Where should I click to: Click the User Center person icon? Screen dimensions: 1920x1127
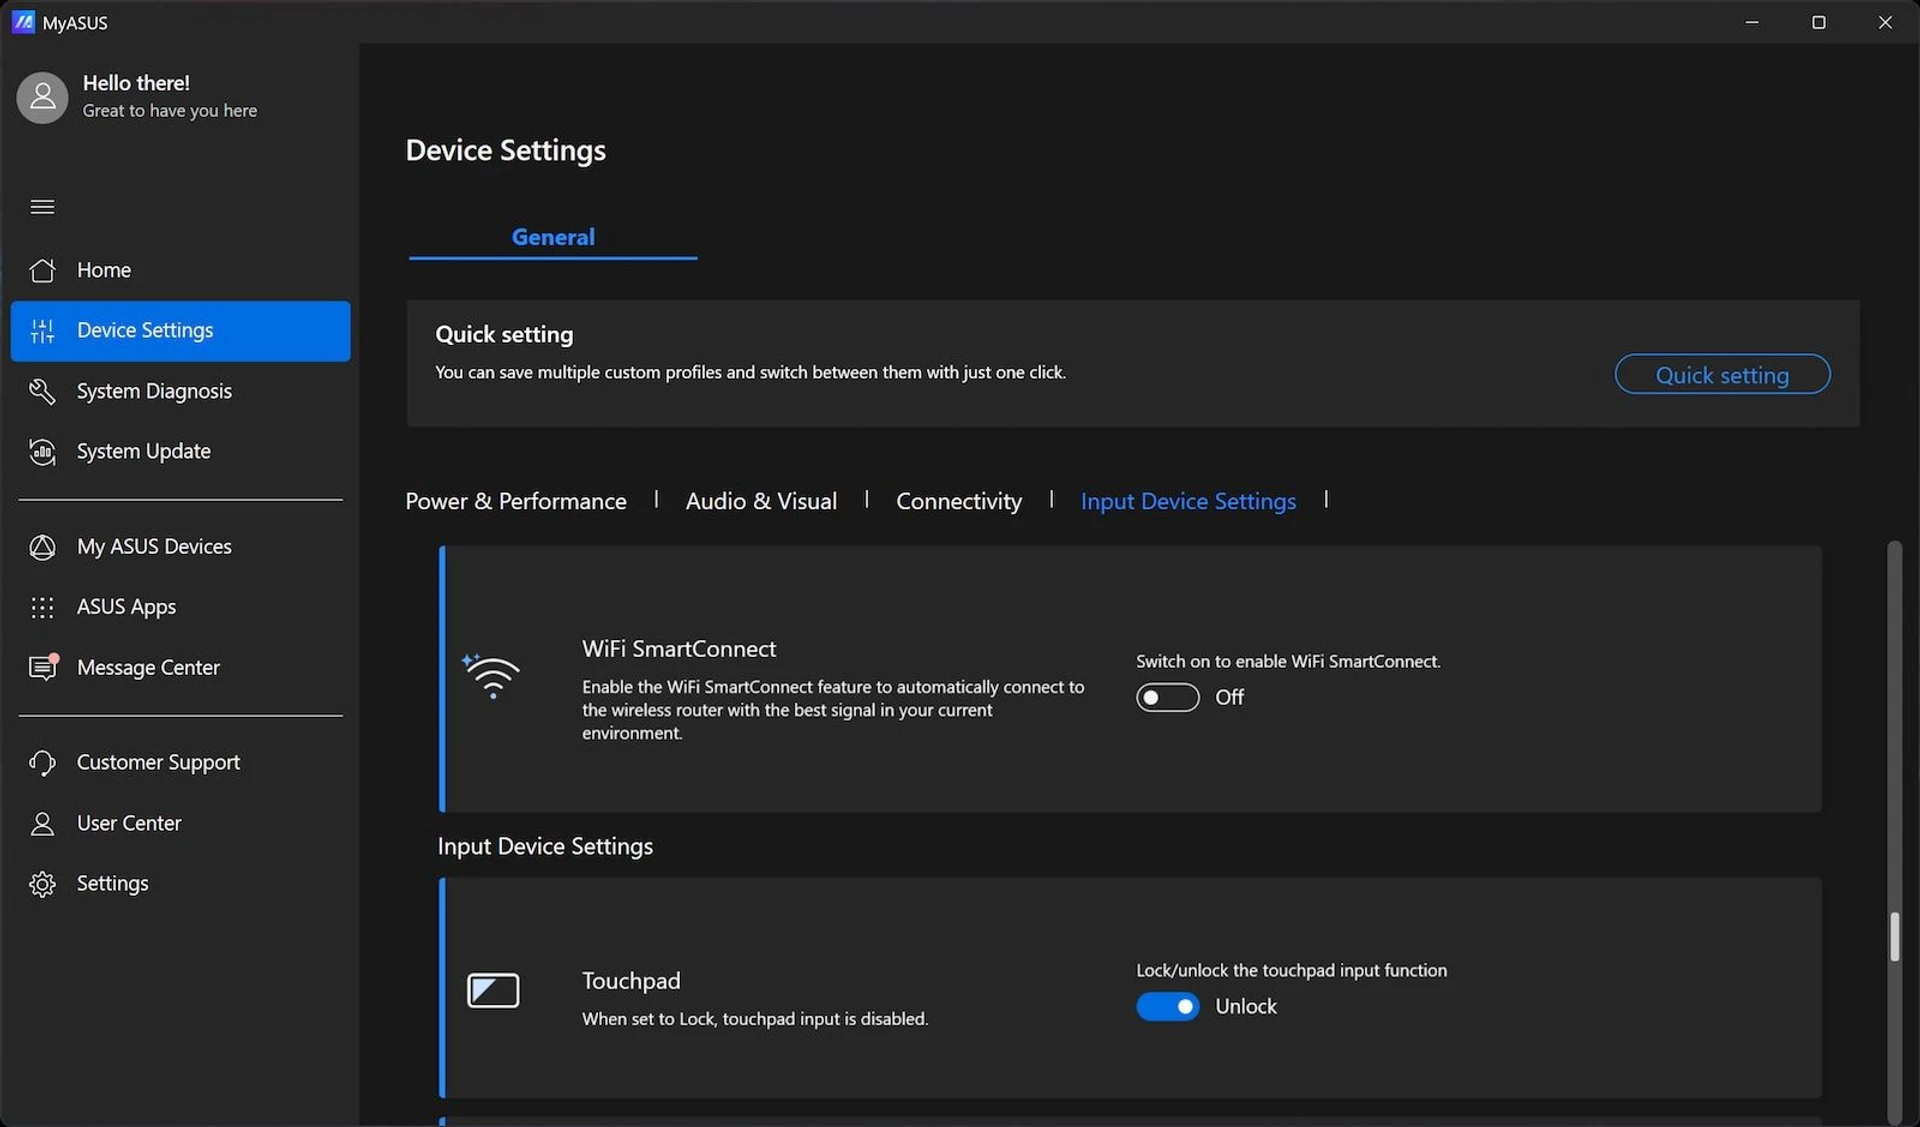[42, 823]
